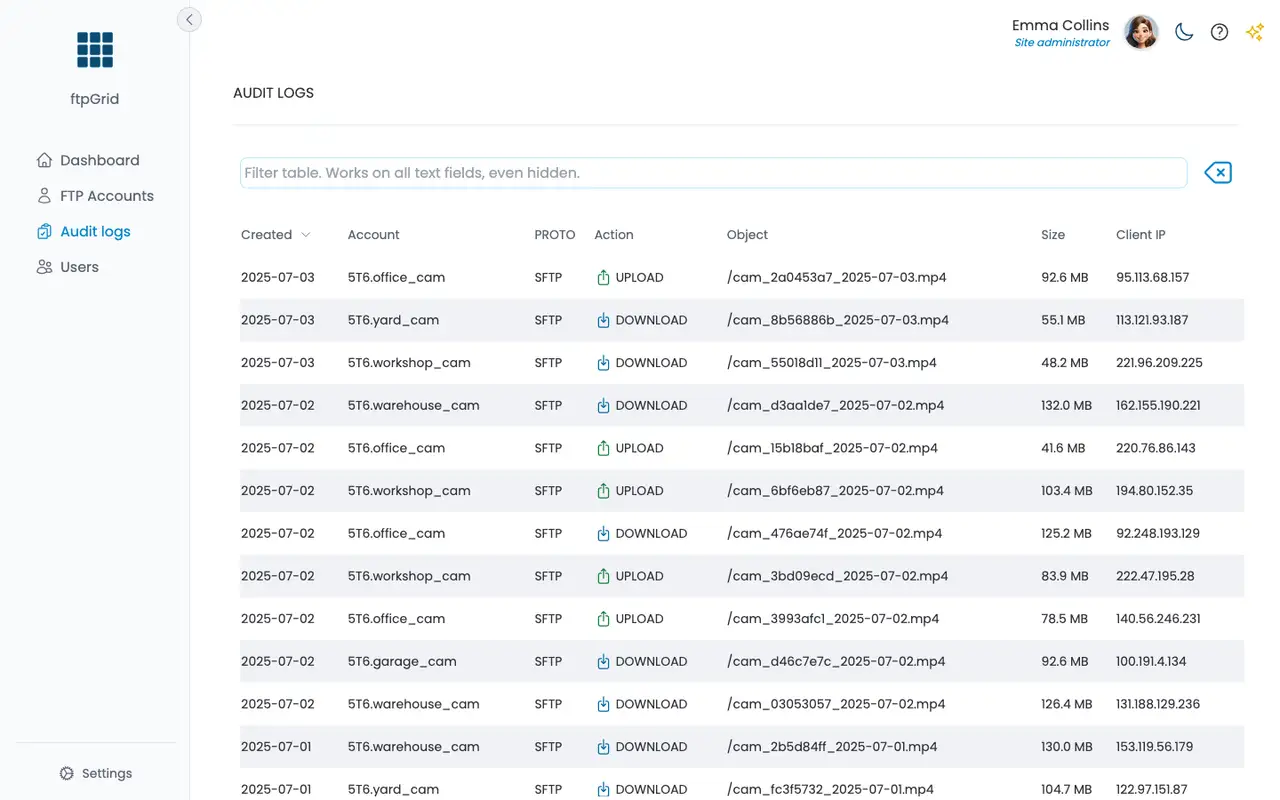Click client IP 113.121.93.187
This screenshot has height=800, width=1280.
point(1152,320)
